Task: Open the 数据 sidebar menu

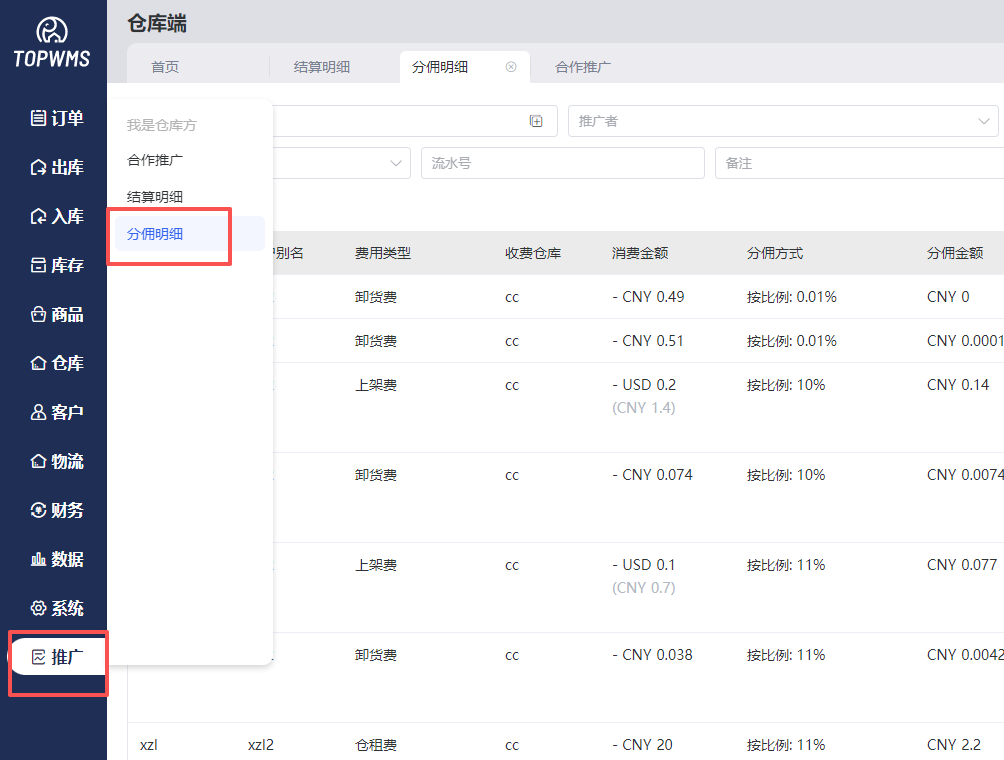Action: click(x=56, y=559)
